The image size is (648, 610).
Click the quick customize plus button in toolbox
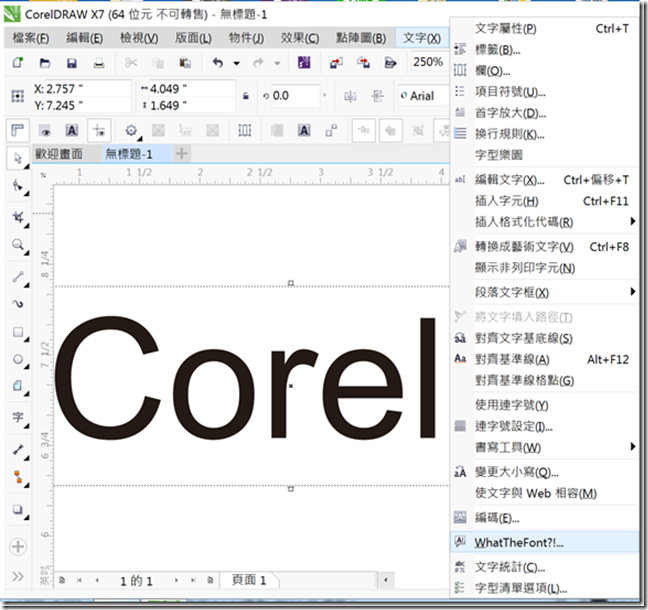pos(18,546)
